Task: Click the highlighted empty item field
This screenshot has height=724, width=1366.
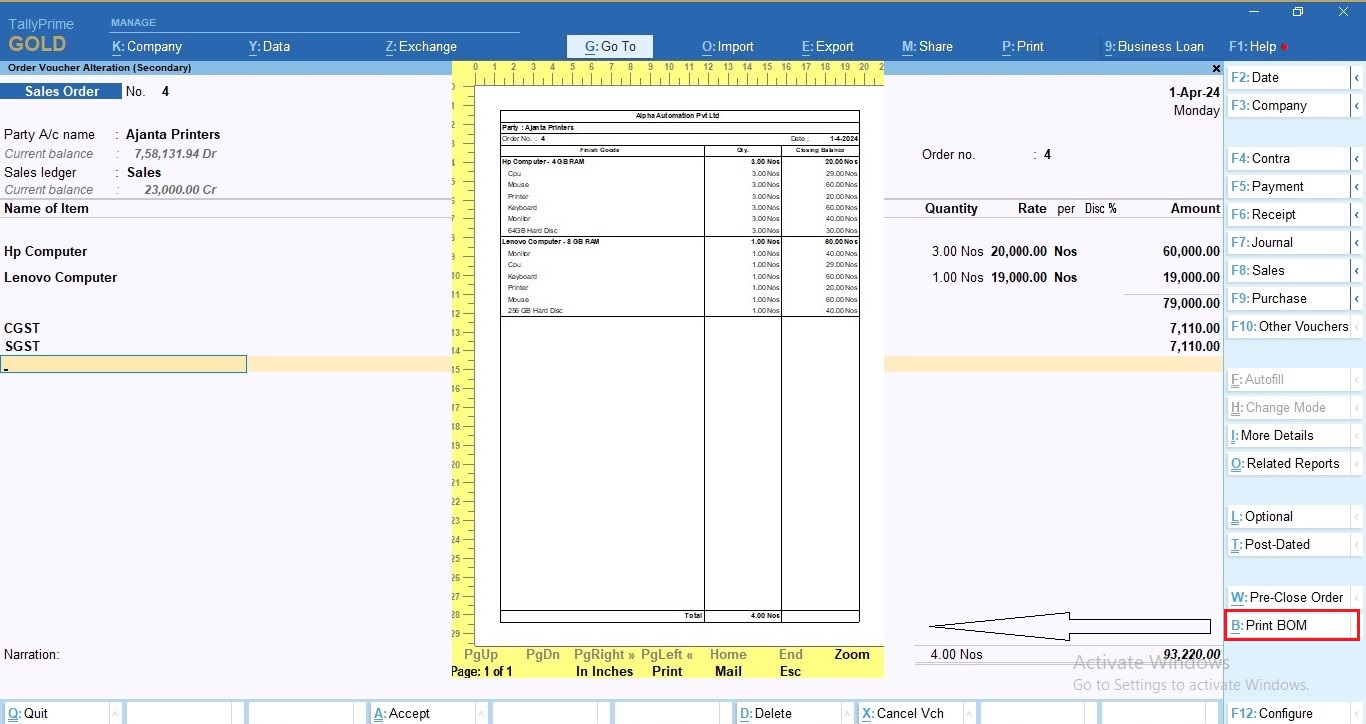Action: coord(124,365)
